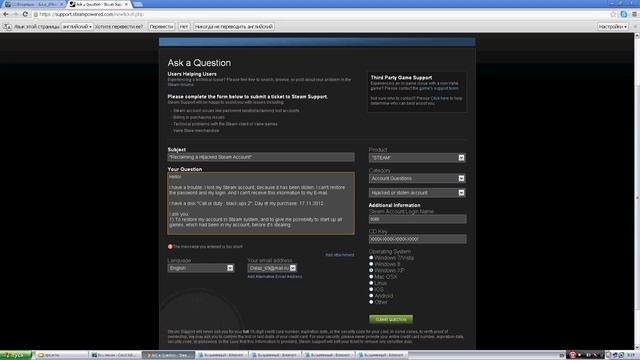Click the page's vertical scrollbar
Viewport: 640px width, 360px height.
[637, 192]
